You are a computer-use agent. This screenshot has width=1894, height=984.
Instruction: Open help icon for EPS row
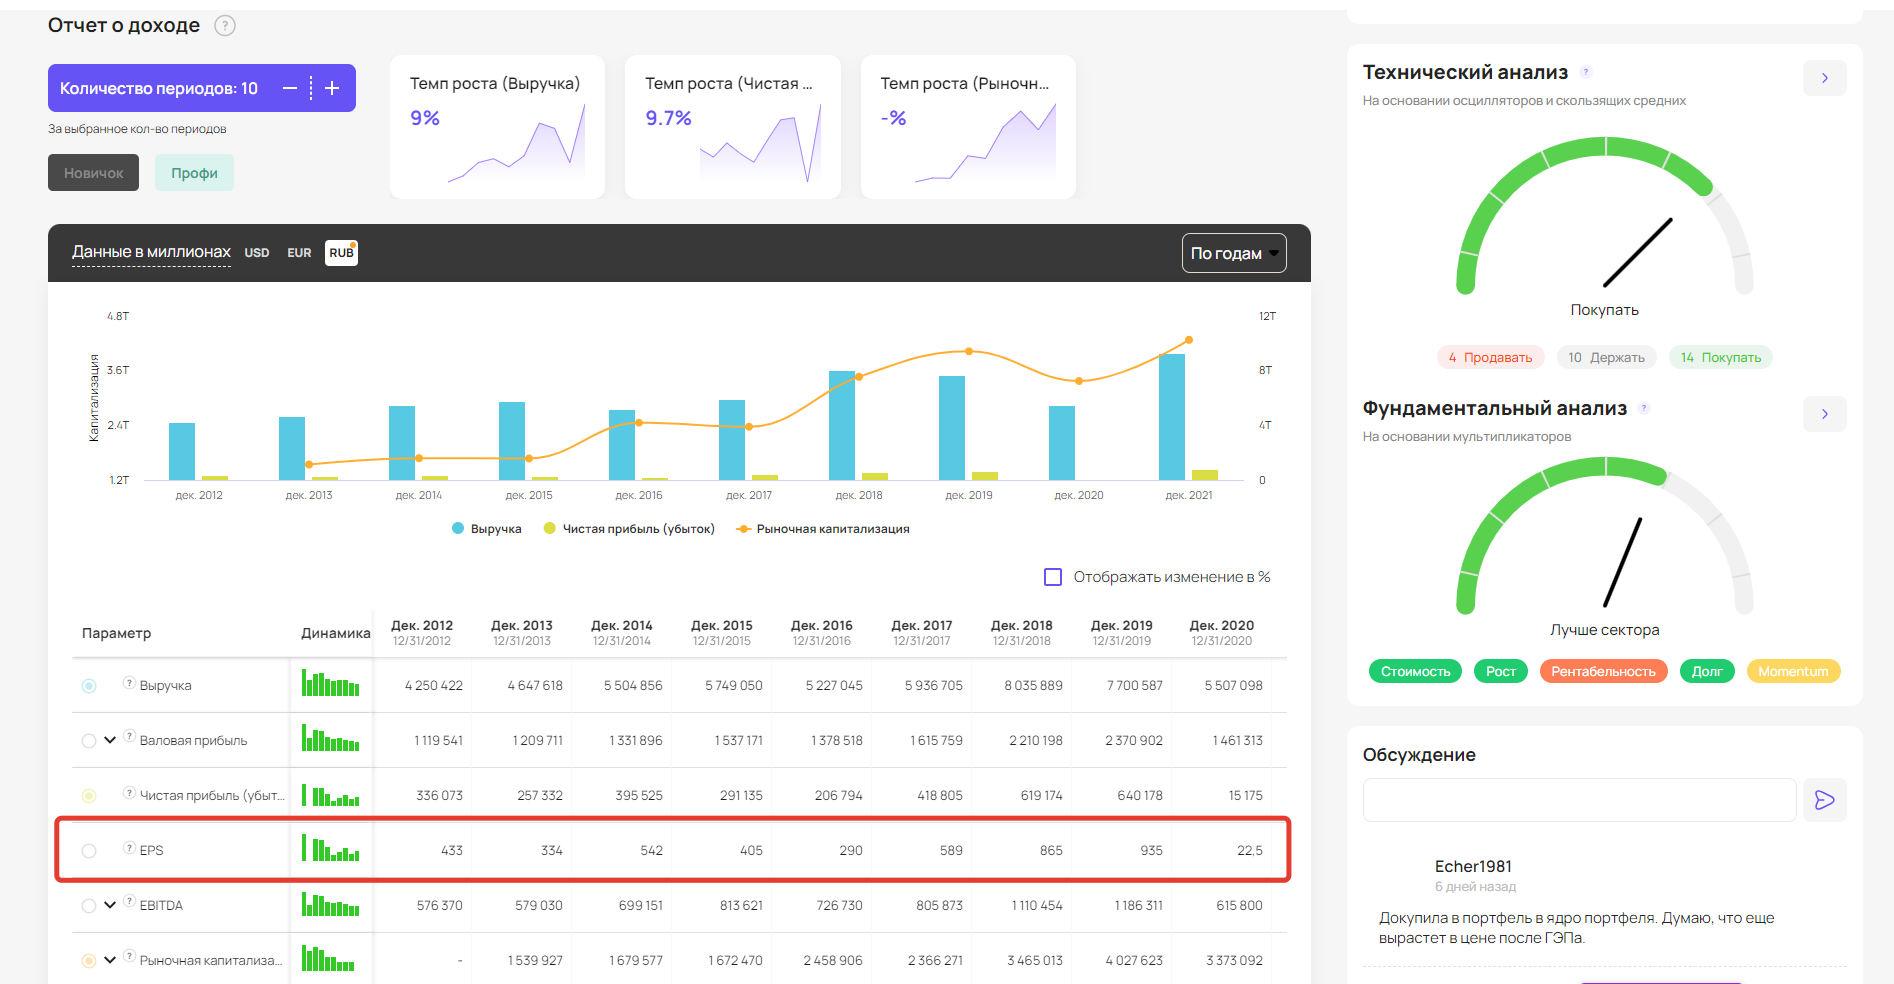click(129, 847)
